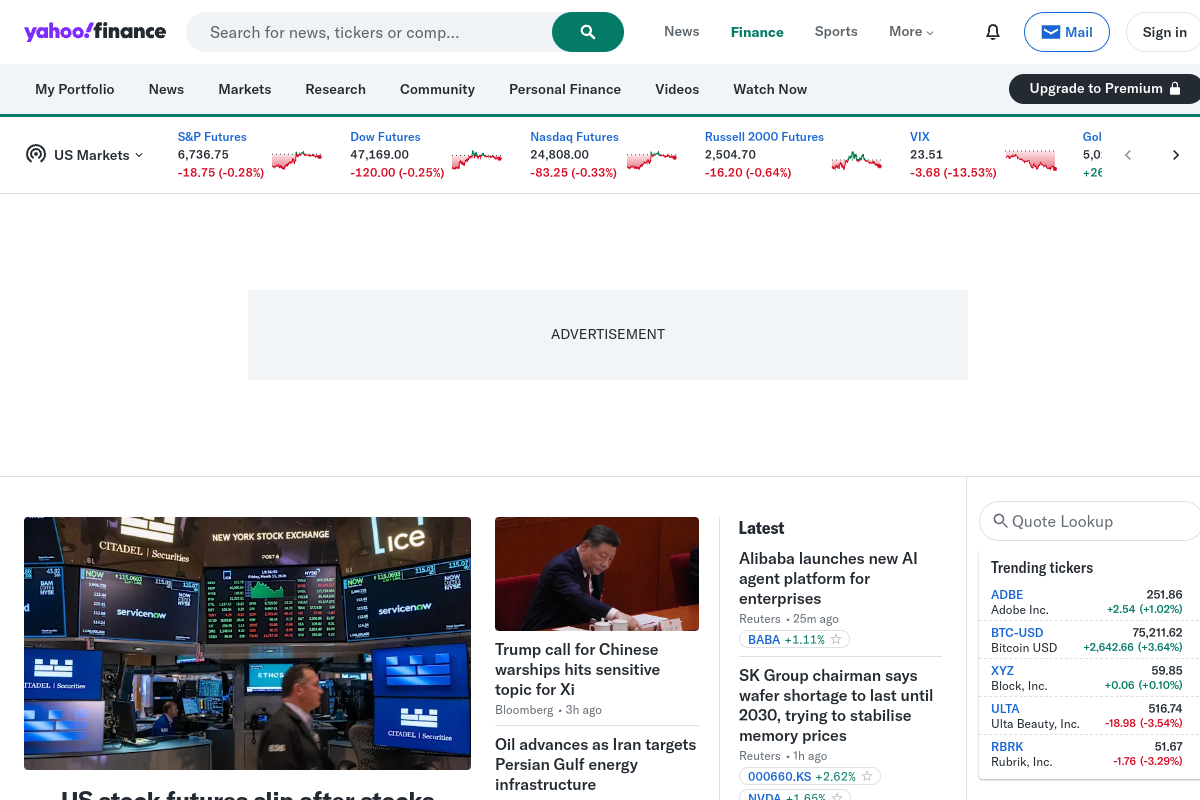This screenshot has width=1200, height=800.
Task: Click the lock icon on Upgrade to Premium
Action: point(1177,88)
